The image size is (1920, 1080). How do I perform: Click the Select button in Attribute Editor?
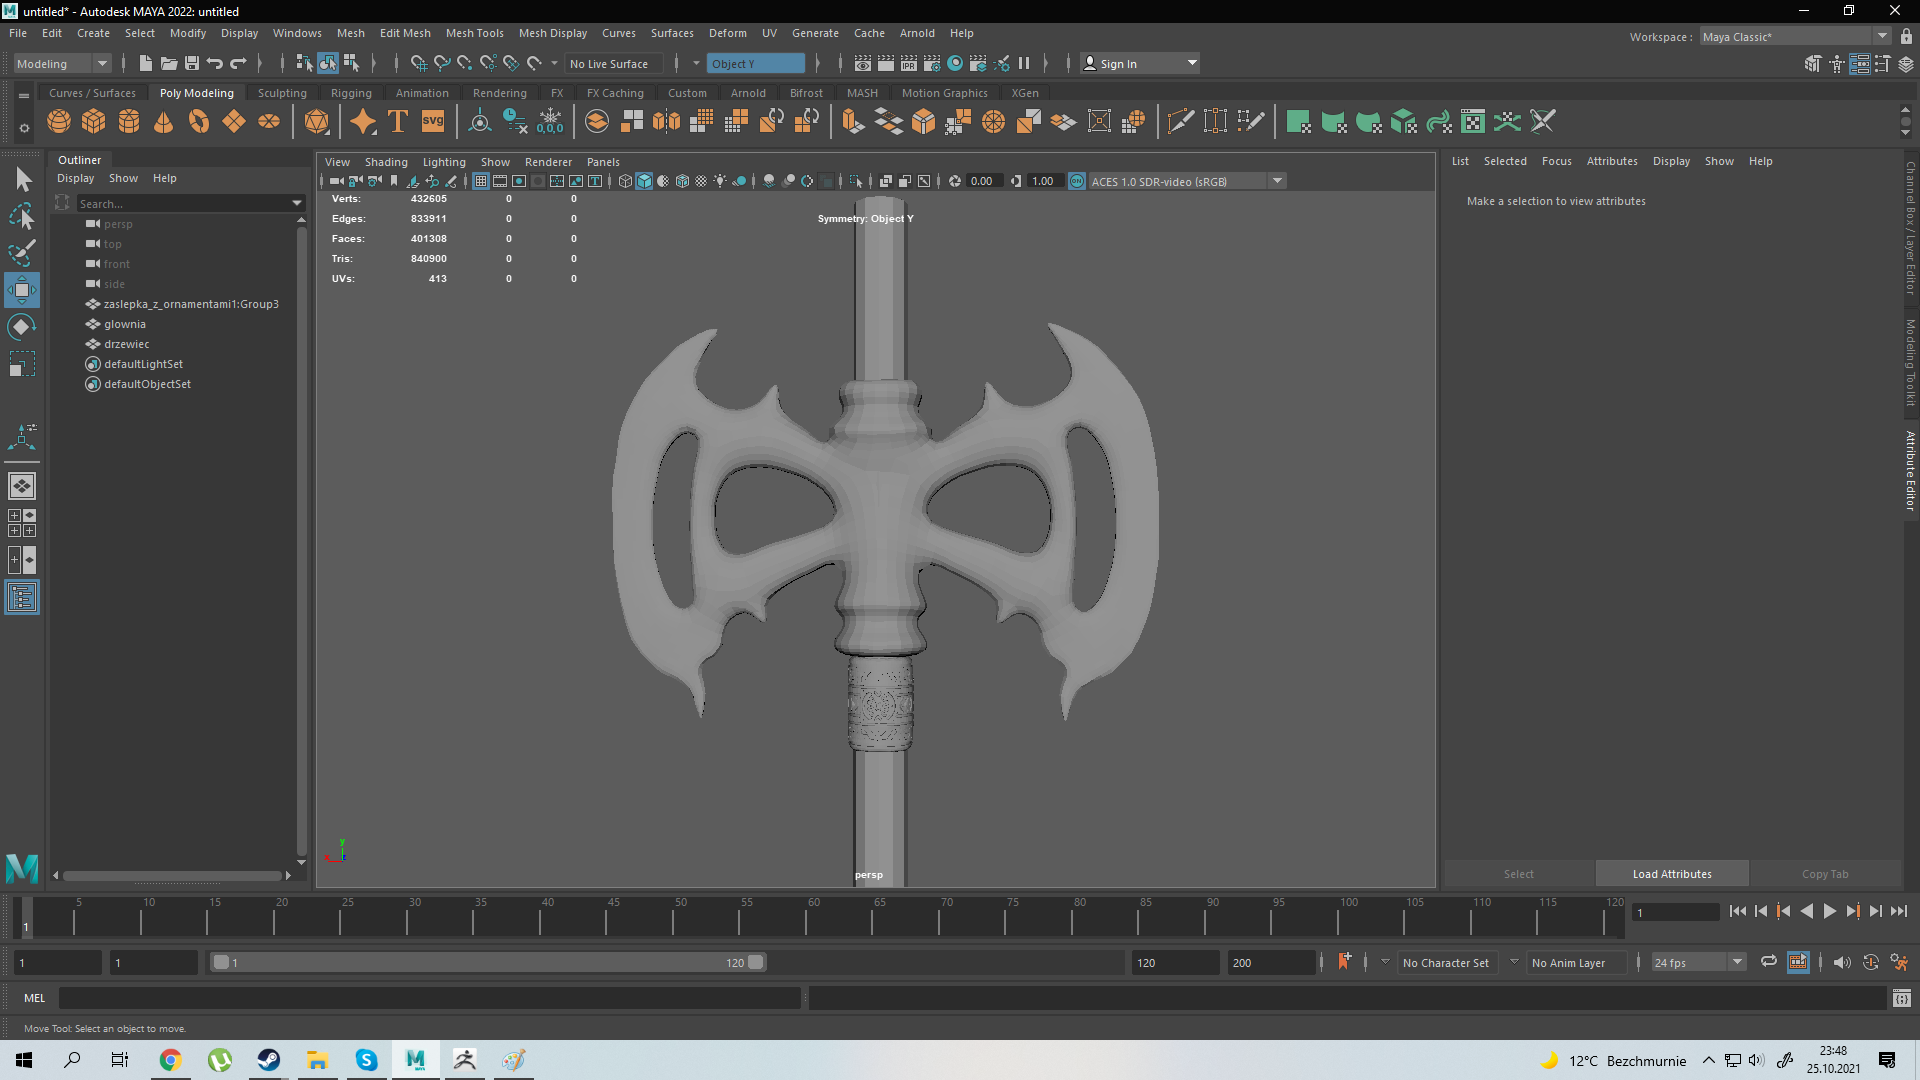pyautogui.click(x=1518, y=873)
